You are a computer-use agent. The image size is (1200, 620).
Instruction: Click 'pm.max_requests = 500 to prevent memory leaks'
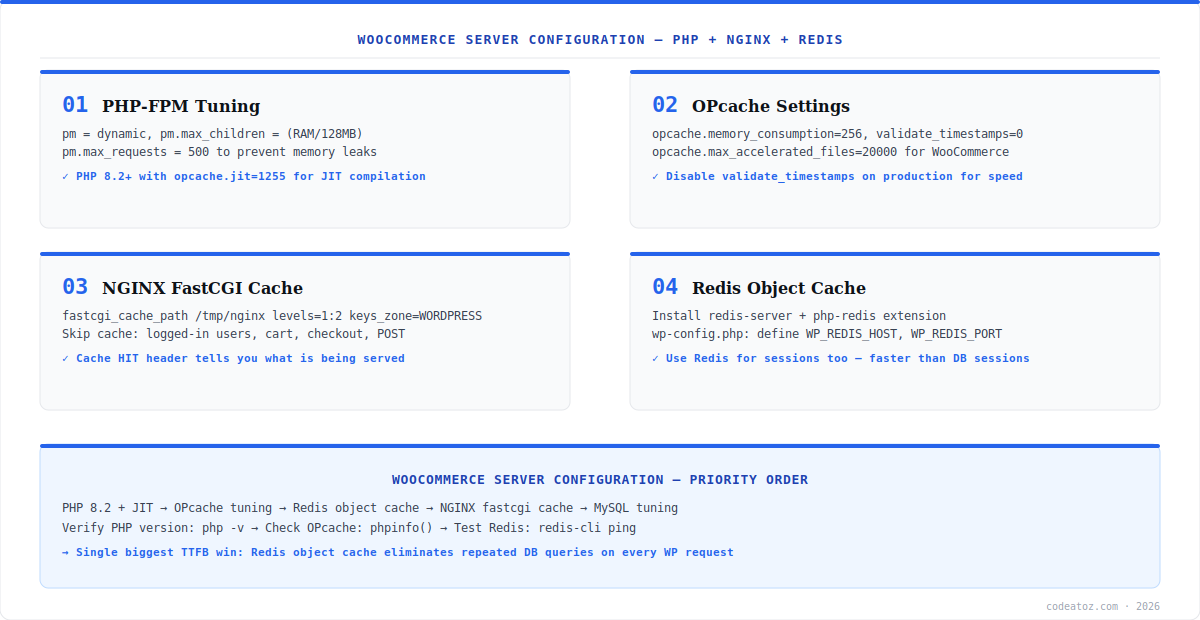click(x=219, y=152)
